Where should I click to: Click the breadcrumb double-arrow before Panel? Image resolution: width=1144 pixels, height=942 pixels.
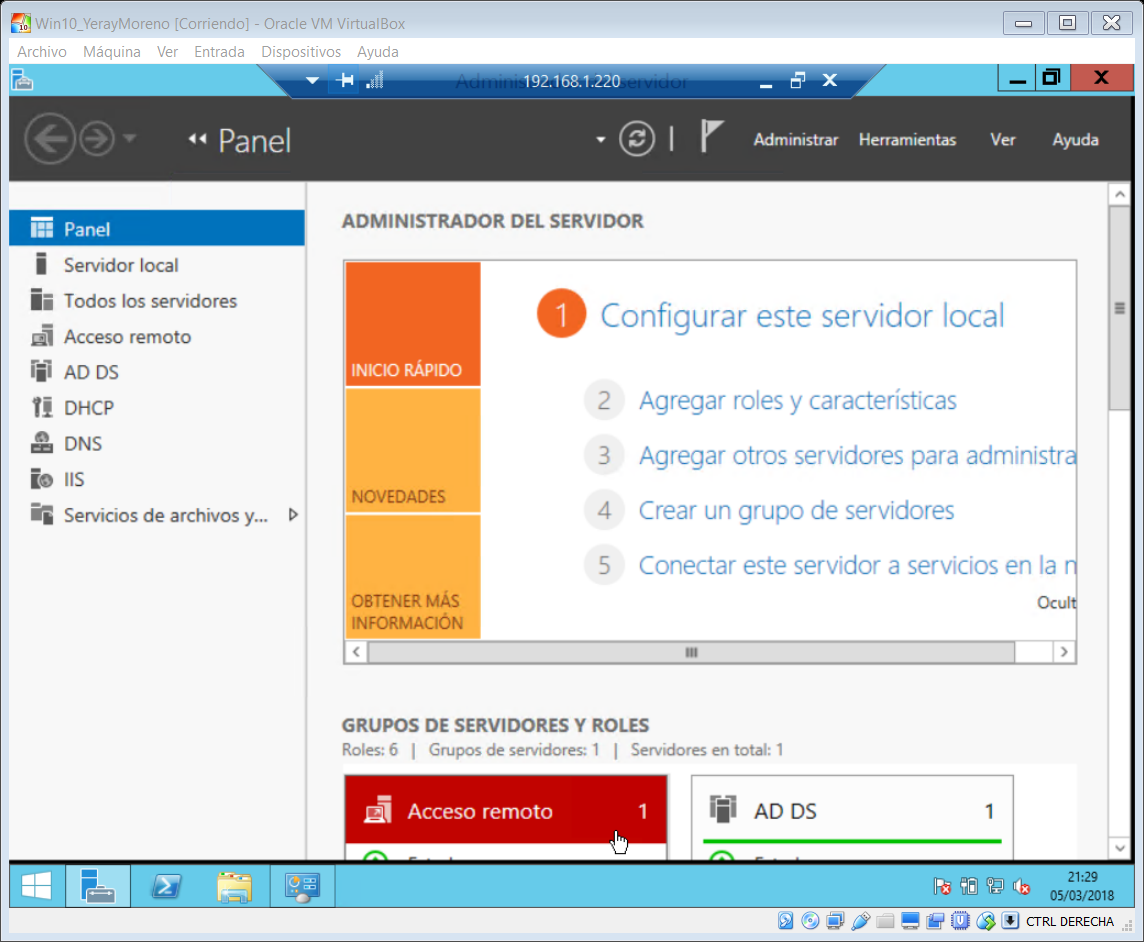(197, 139)
